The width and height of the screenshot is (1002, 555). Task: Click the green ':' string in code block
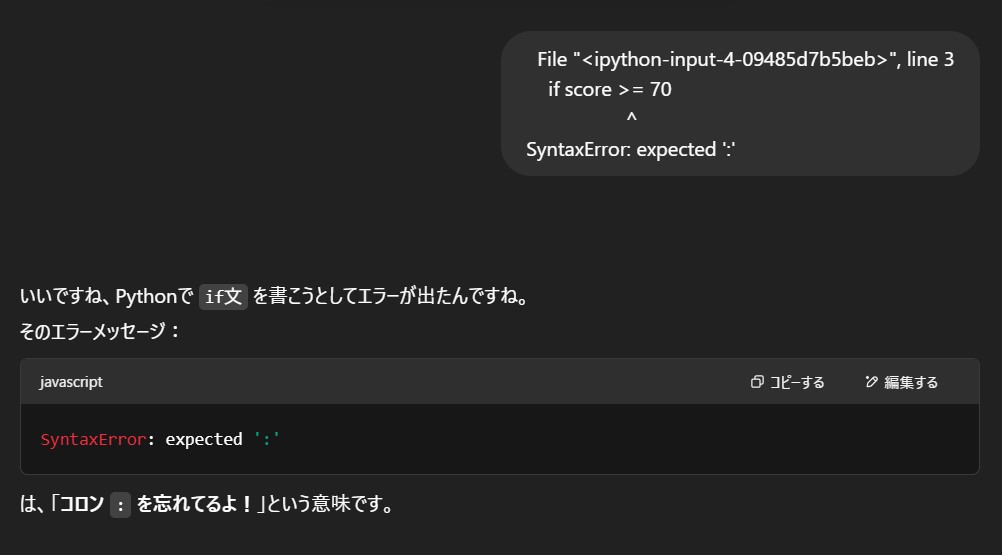267,439
